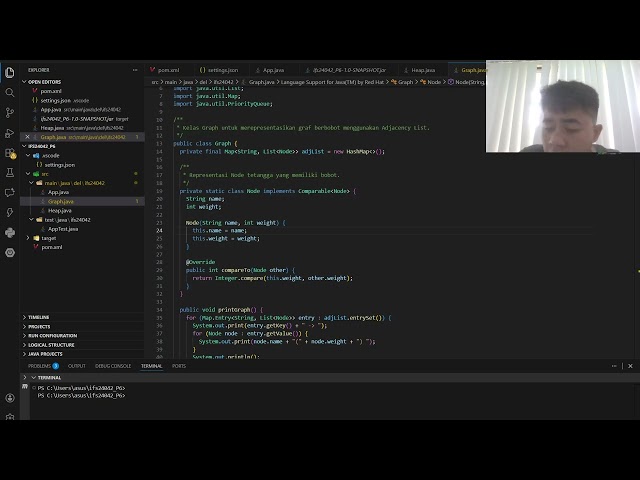Open the Search view in activity bar
This screenshot has height=480, width=640.
[10, 91]
